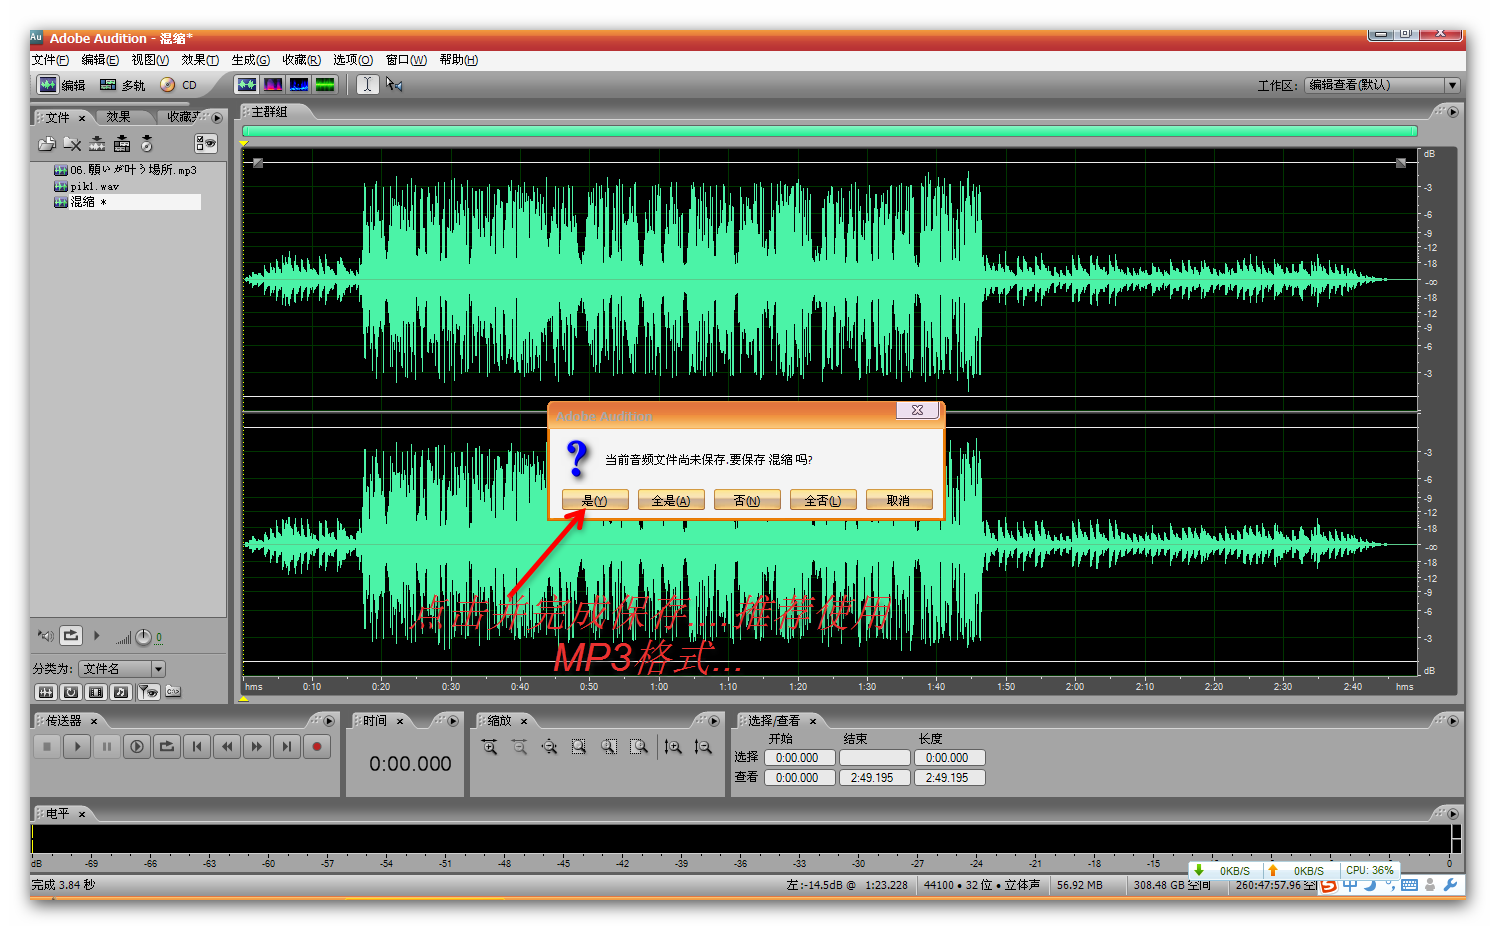Open the 编辑(E) menu

tap(100, 60)
